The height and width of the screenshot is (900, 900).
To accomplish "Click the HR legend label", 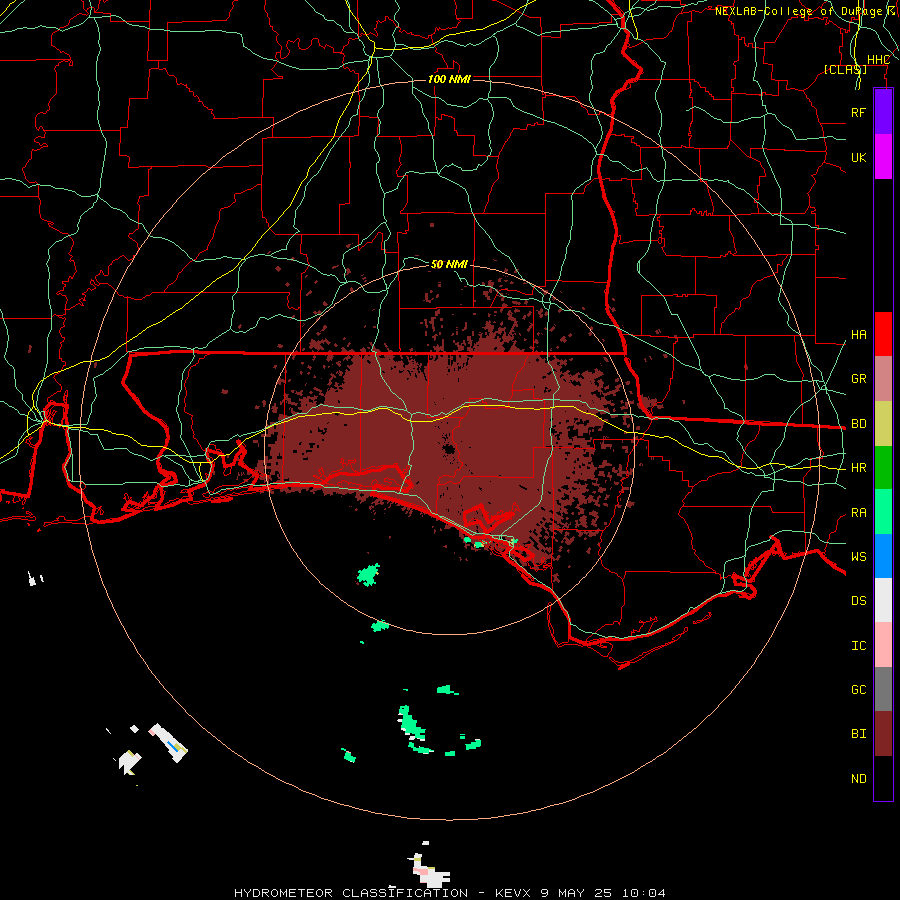I will point(858,468).
